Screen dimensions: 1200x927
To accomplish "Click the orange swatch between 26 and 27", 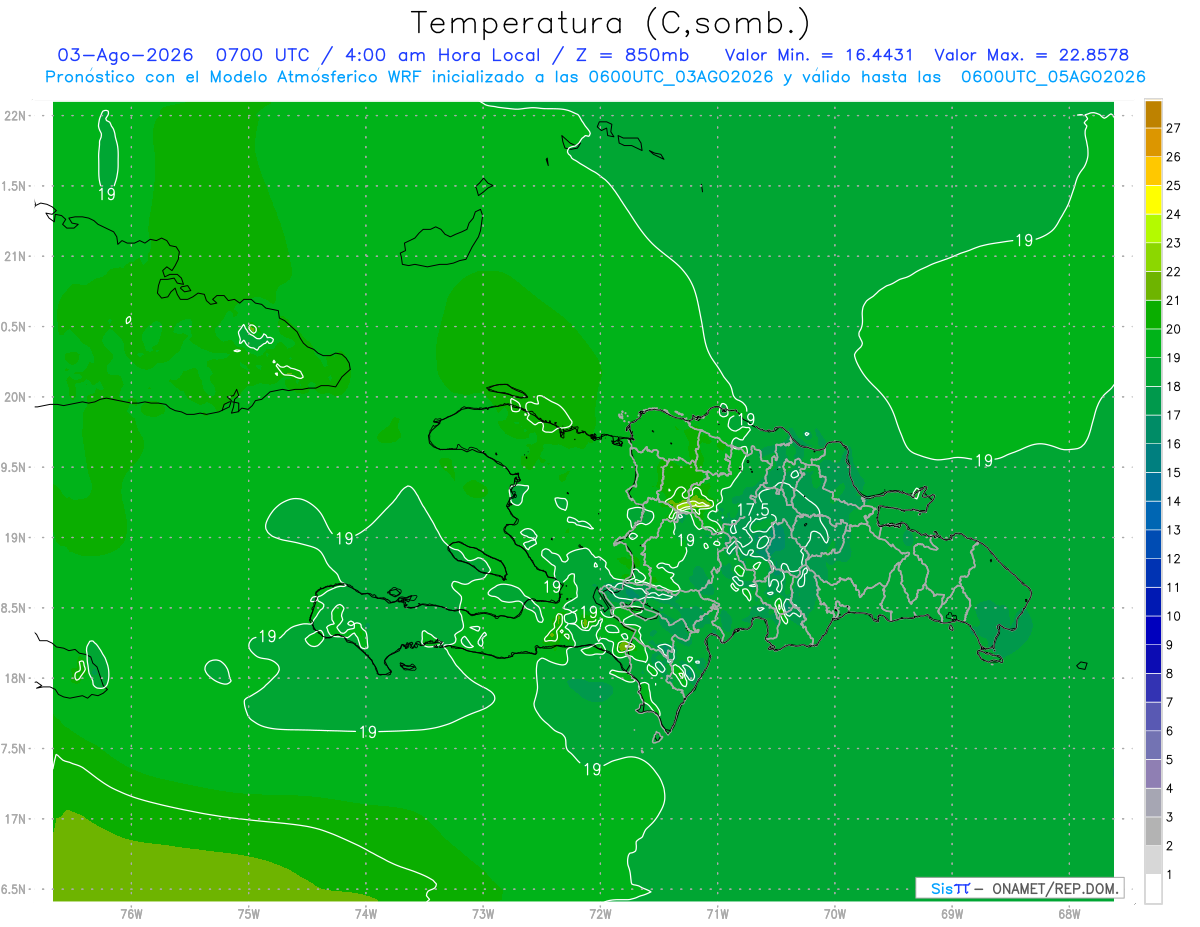I will (1153, 142).
